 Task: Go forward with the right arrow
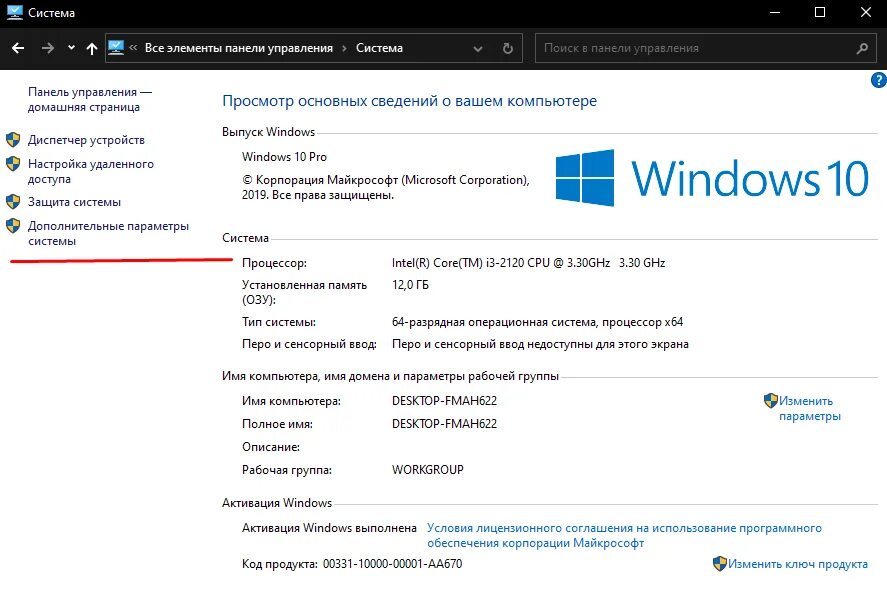click(x=48, y=48)
